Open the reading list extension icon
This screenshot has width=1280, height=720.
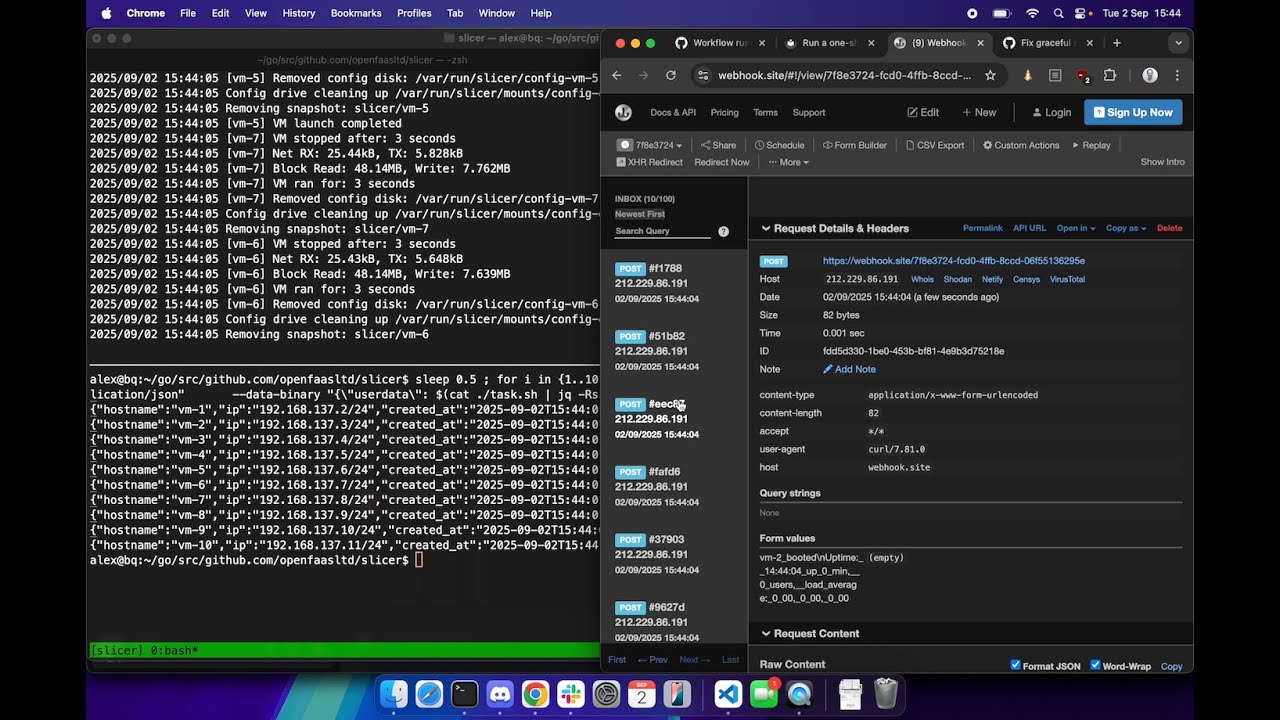1055,75
